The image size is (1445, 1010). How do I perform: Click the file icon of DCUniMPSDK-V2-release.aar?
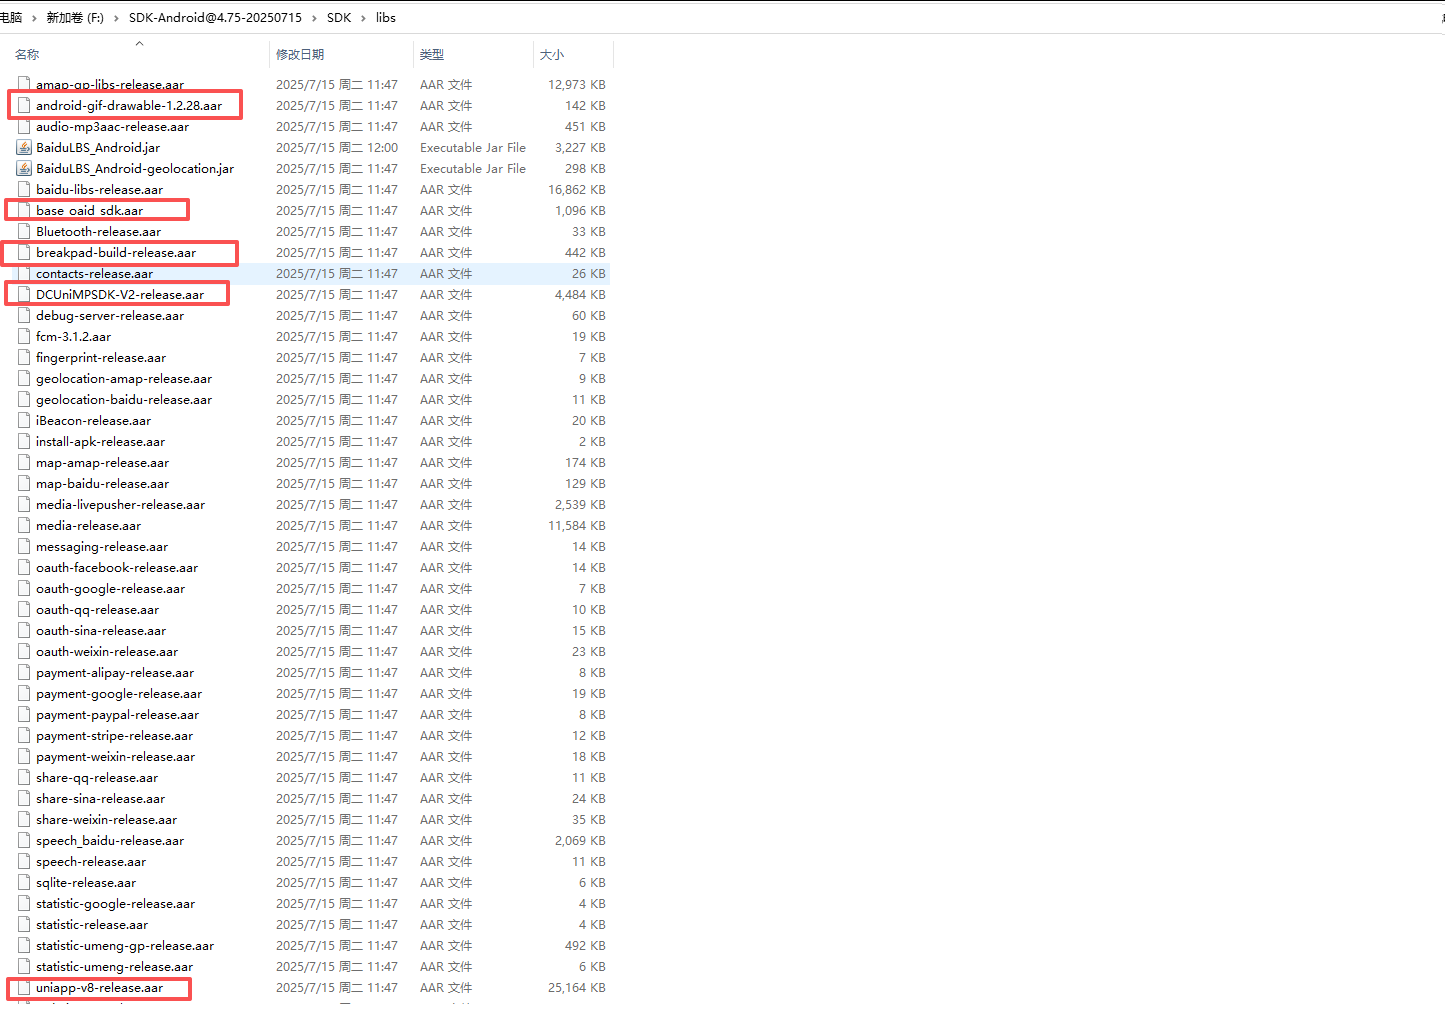[24, 294]
